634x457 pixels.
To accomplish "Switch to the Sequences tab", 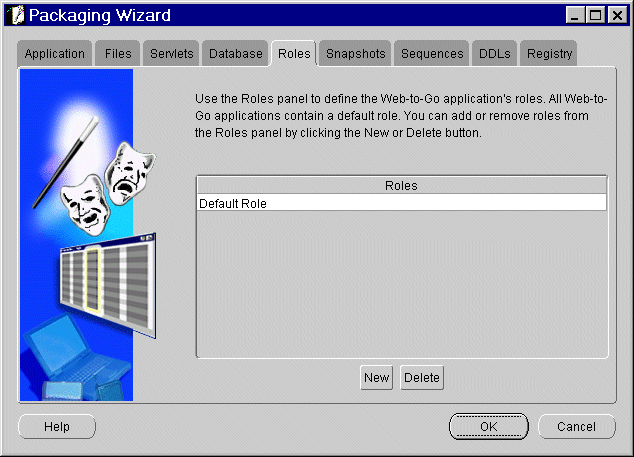I will pos(432,53).
